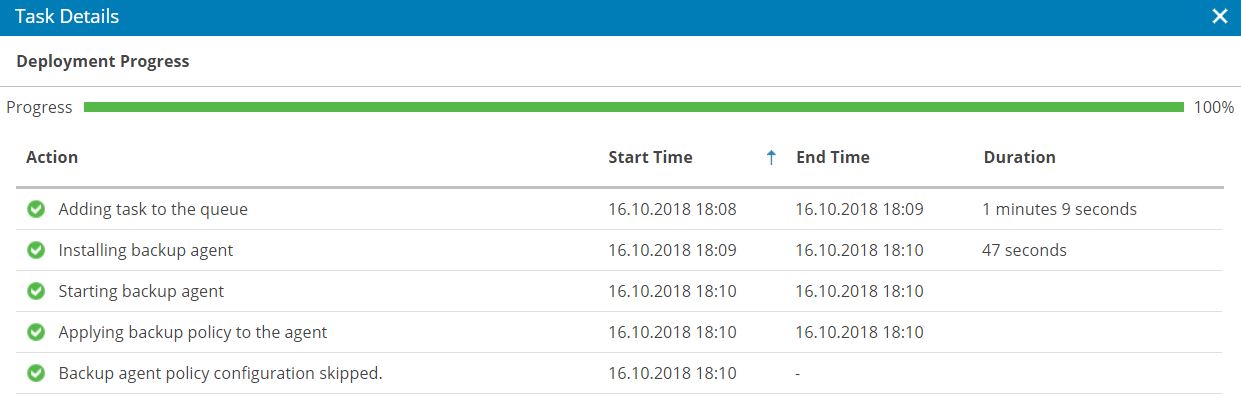Screen dimensions: 1241x406
Task: Click the check icon for policy configuration skipped
Action: (36, 373)
